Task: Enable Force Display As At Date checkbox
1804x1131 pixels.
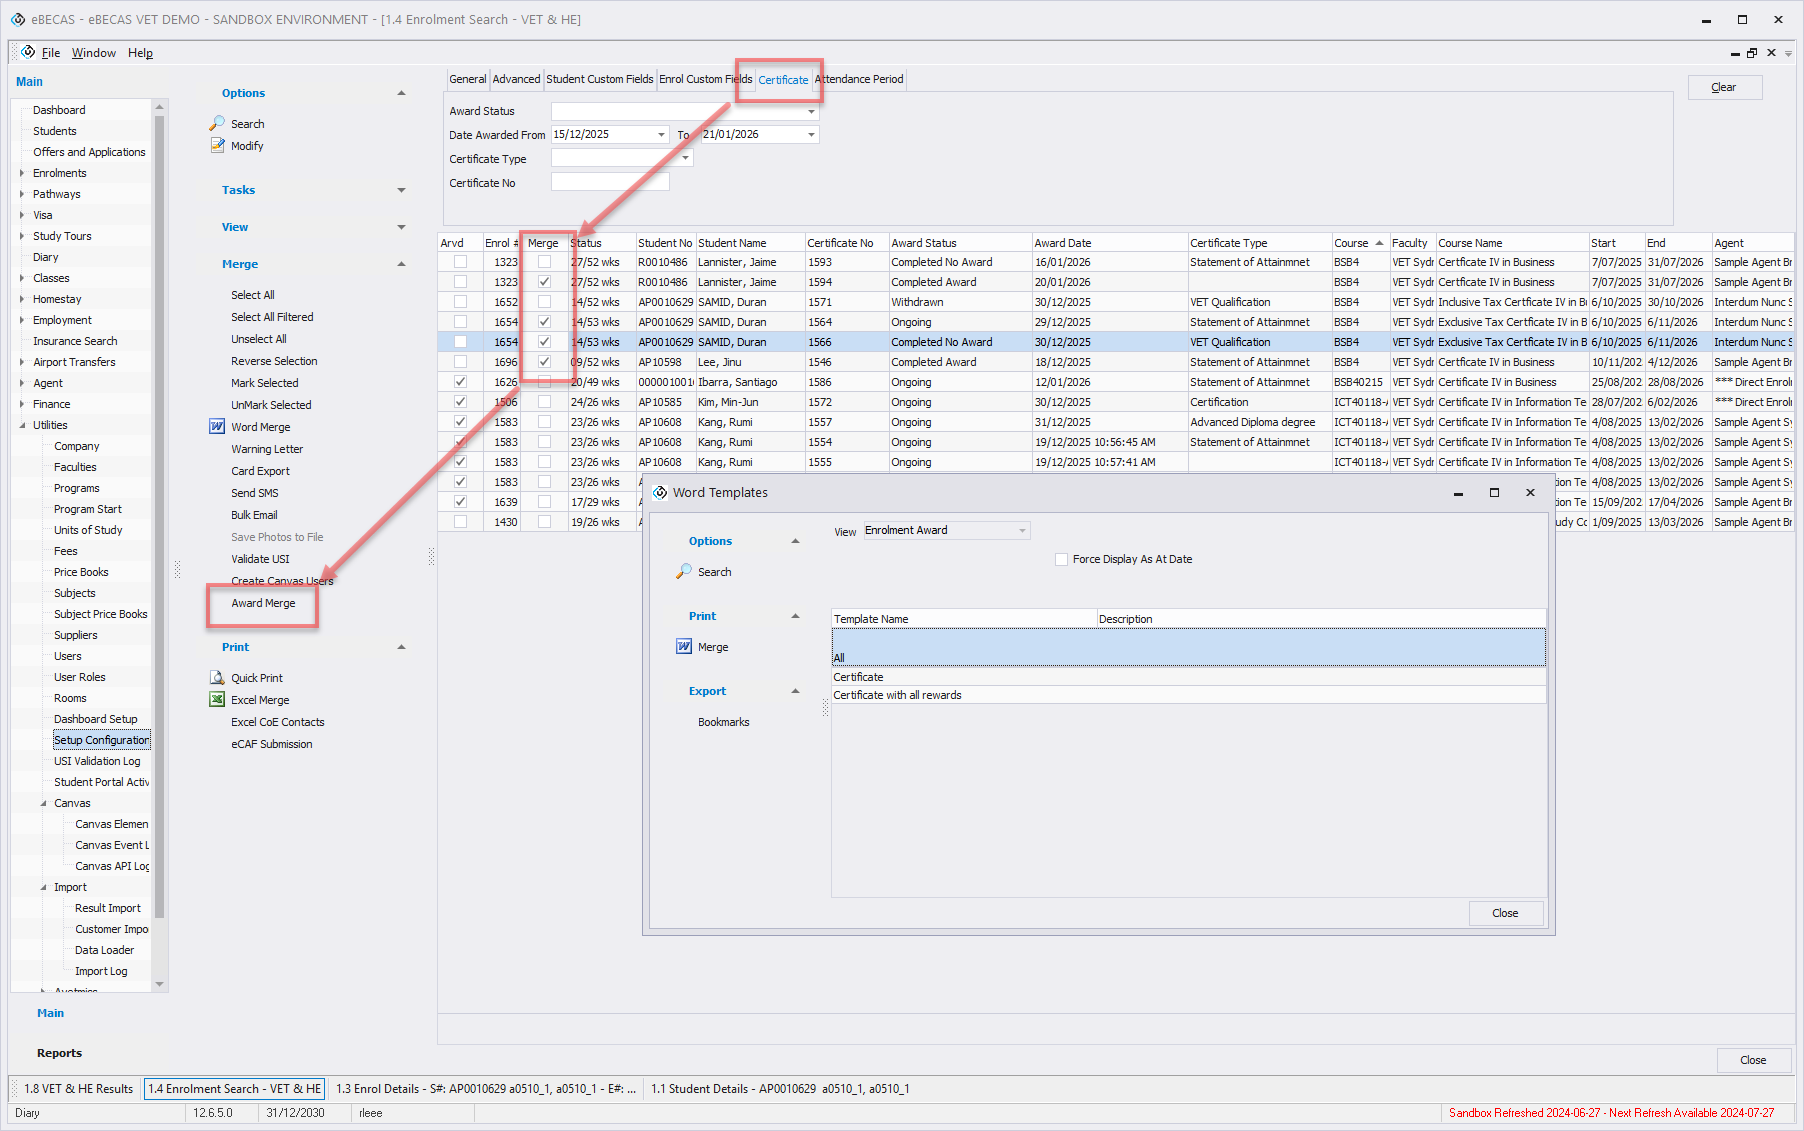Action: coord(1061,560)
